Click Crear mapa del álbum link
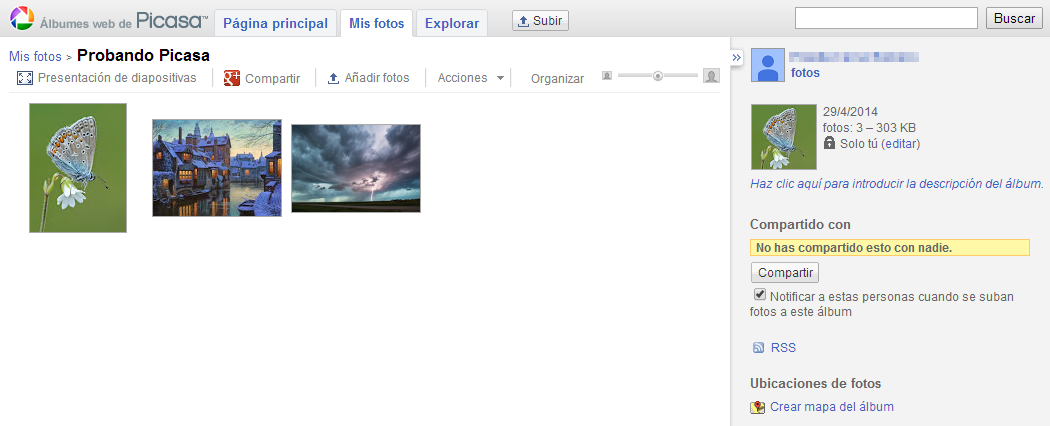Viewport: 1050px width, 426px height. point(832,407)
